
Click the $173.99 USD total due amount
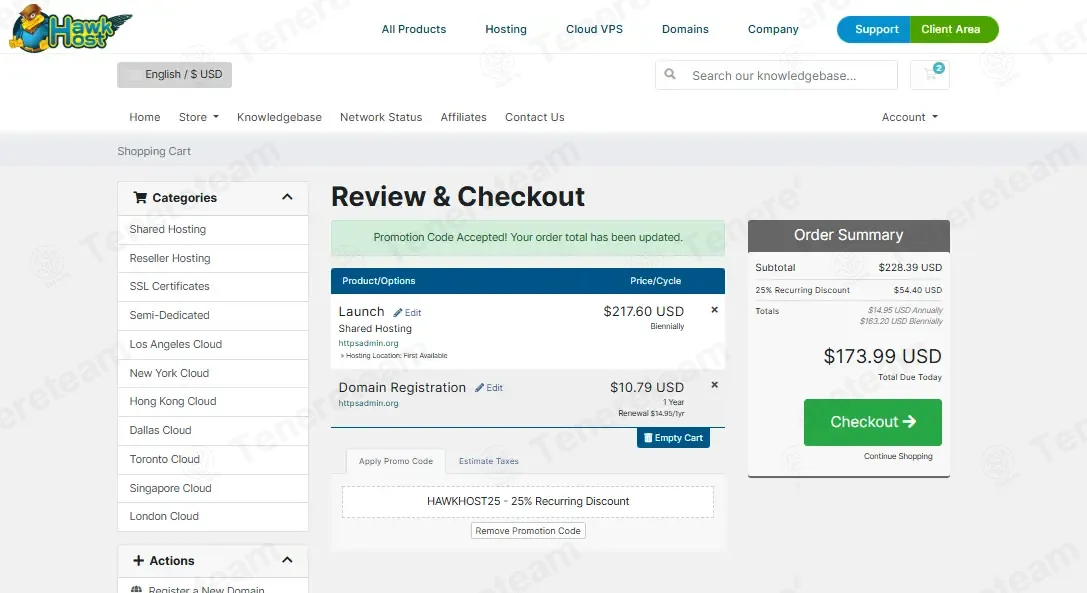(x=882, y=356)
